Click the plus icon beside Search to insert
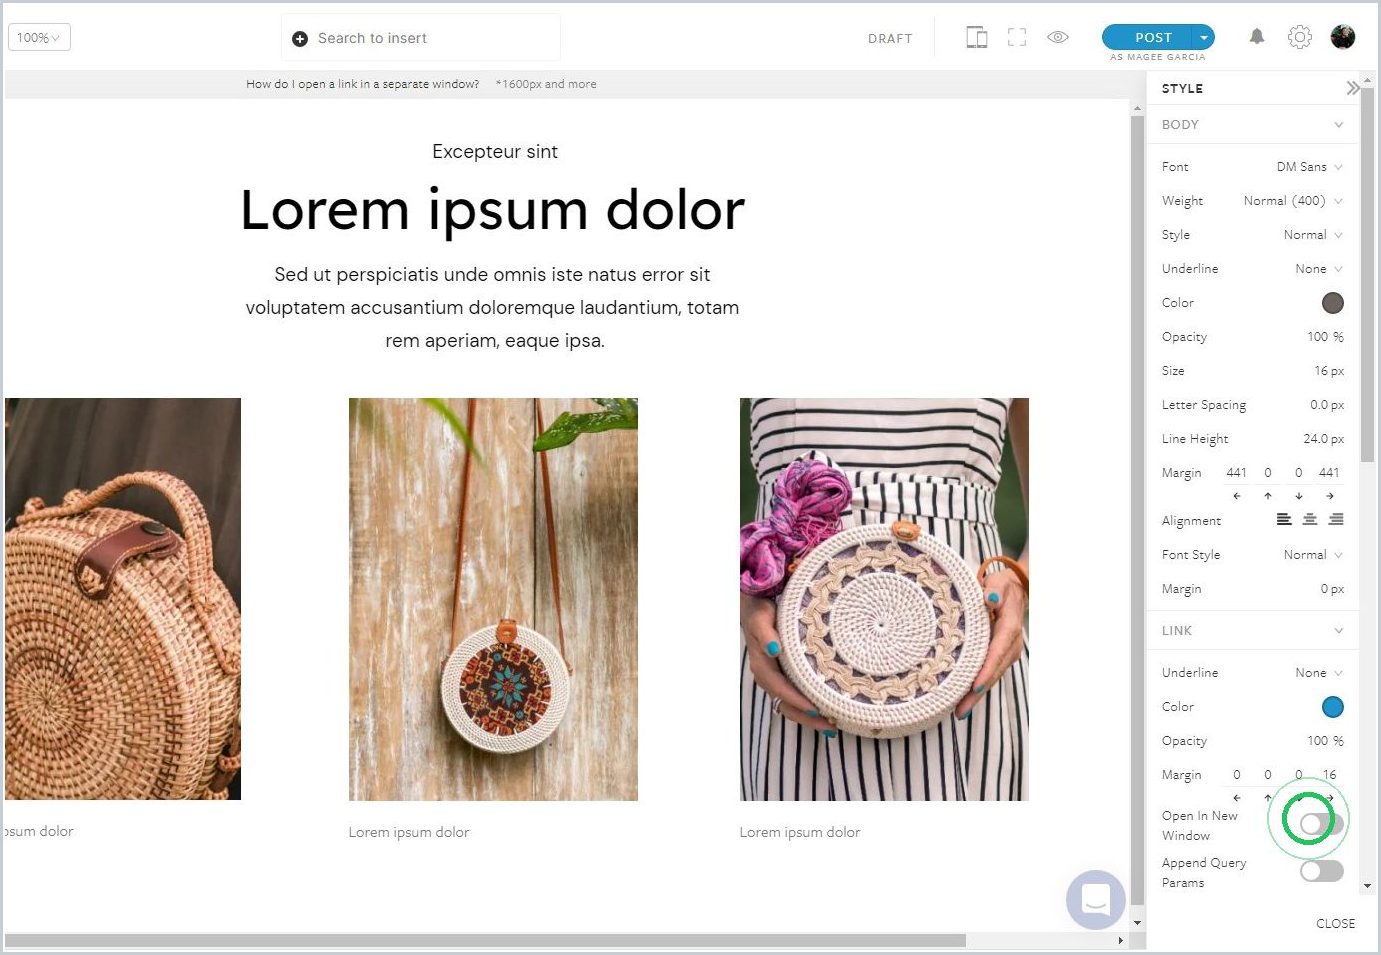 point(300,39)
